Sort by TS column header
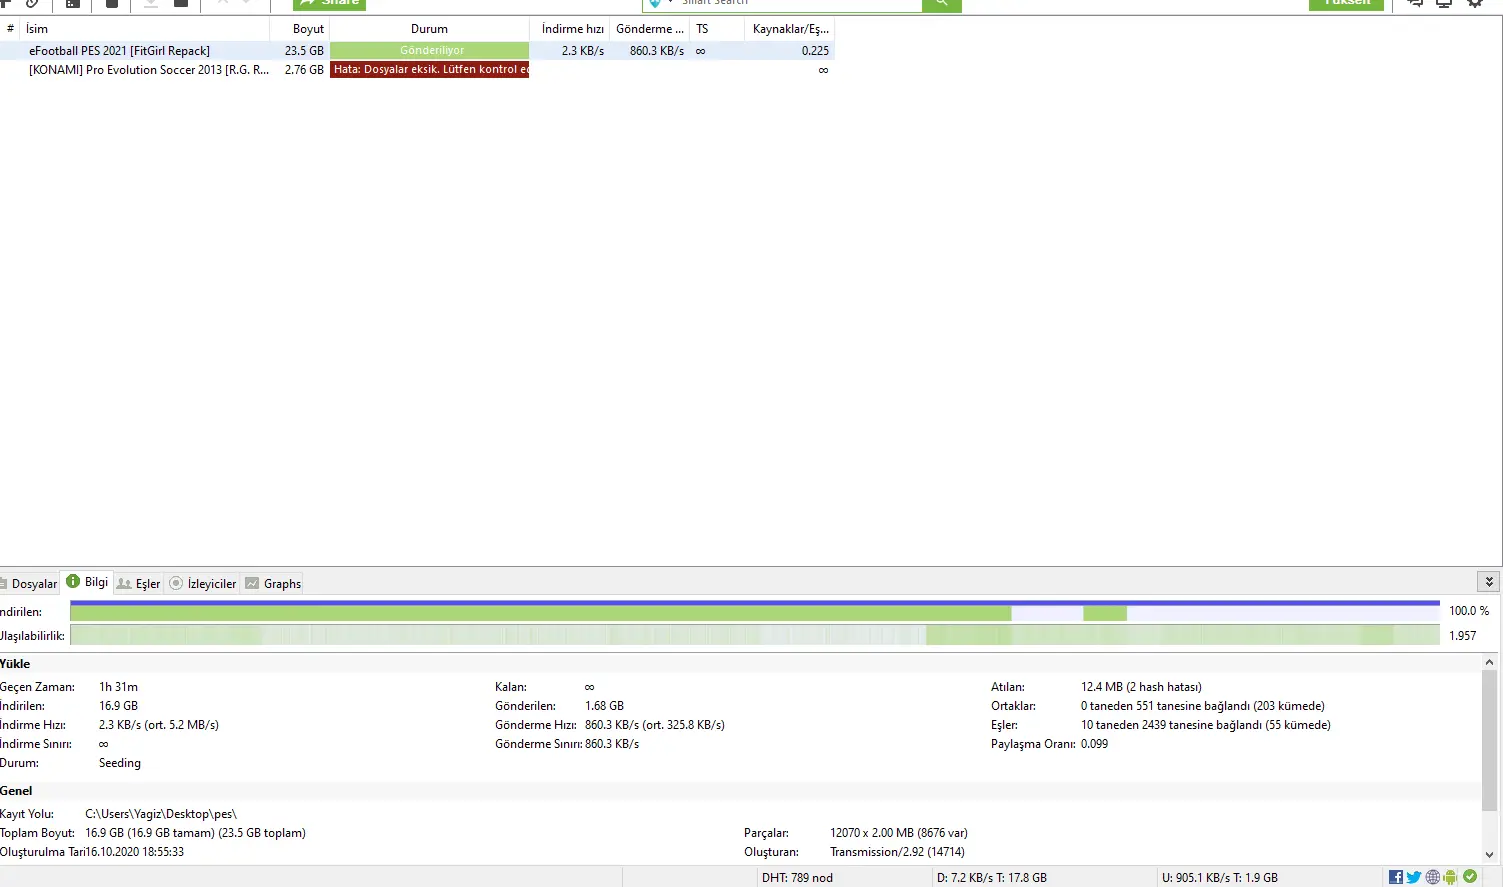This screenshot has height=887, width=1503. point(716,29)
